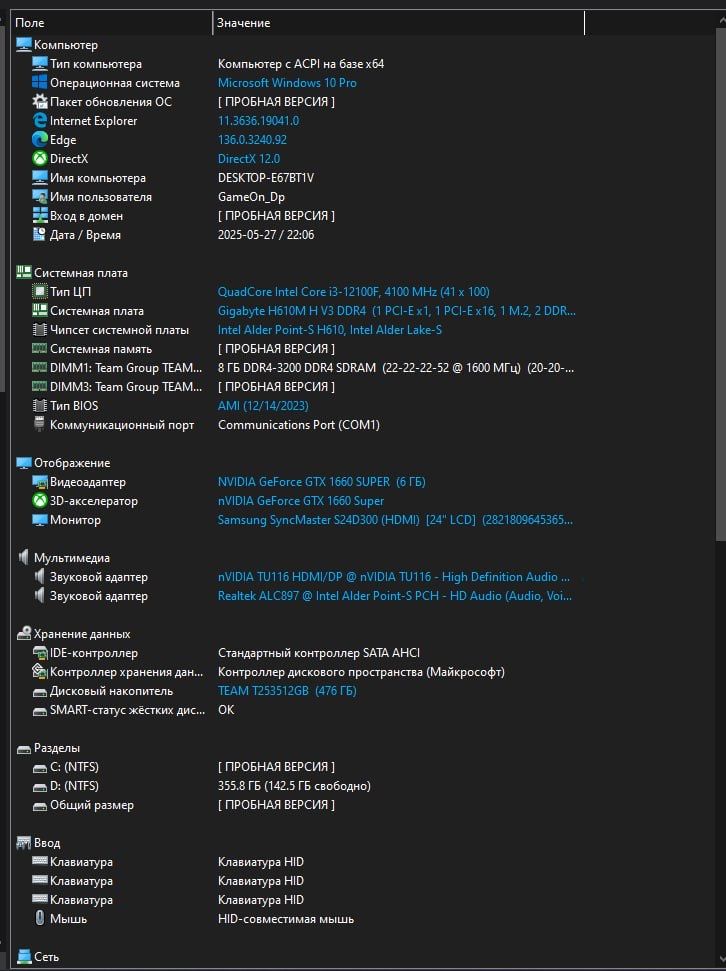This screenshot has width=726, height=971.
Task: Select the Контроллер хранения дан... row
Action: tap(297, 672)
